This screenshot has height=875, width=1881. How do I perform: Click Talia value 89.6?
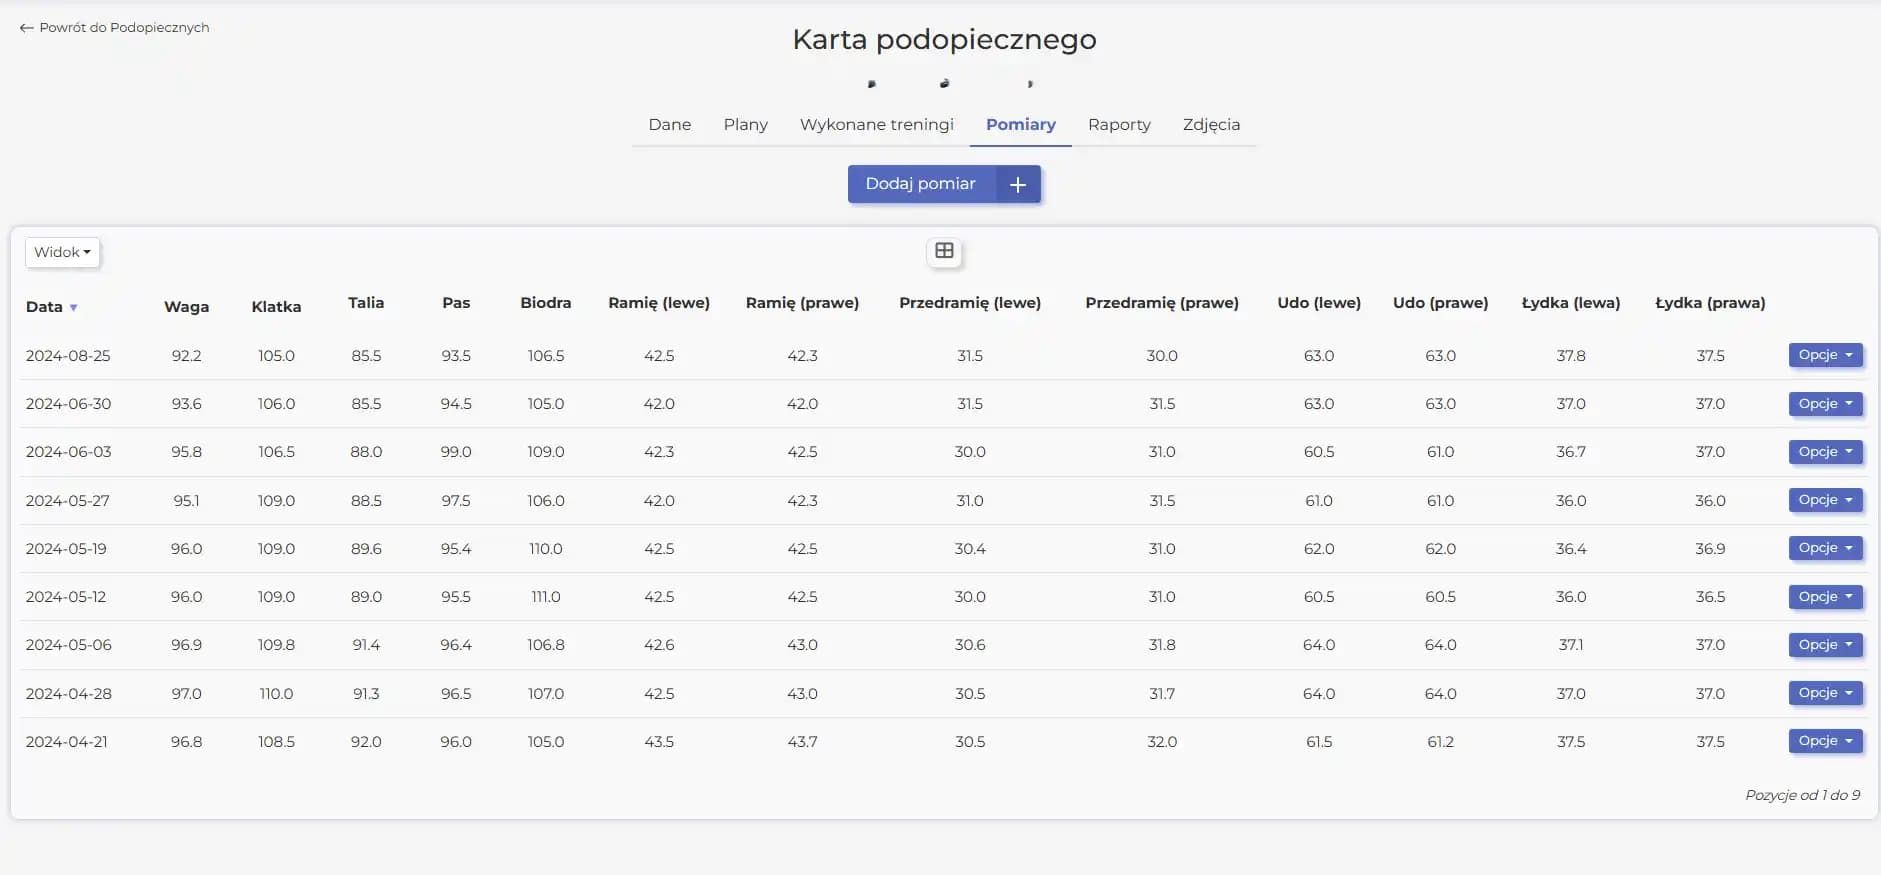coord(366,549)
